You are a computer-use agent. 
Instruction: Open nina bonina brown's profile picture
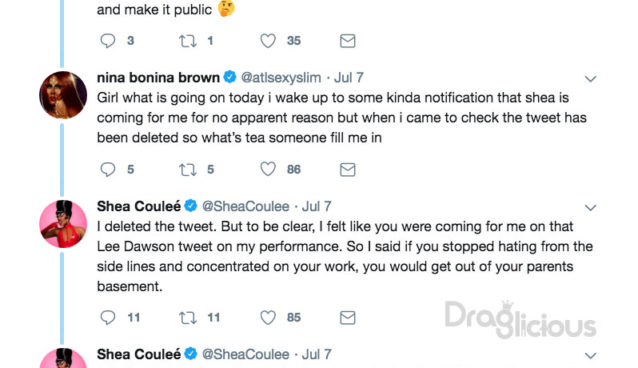[63, 95]
